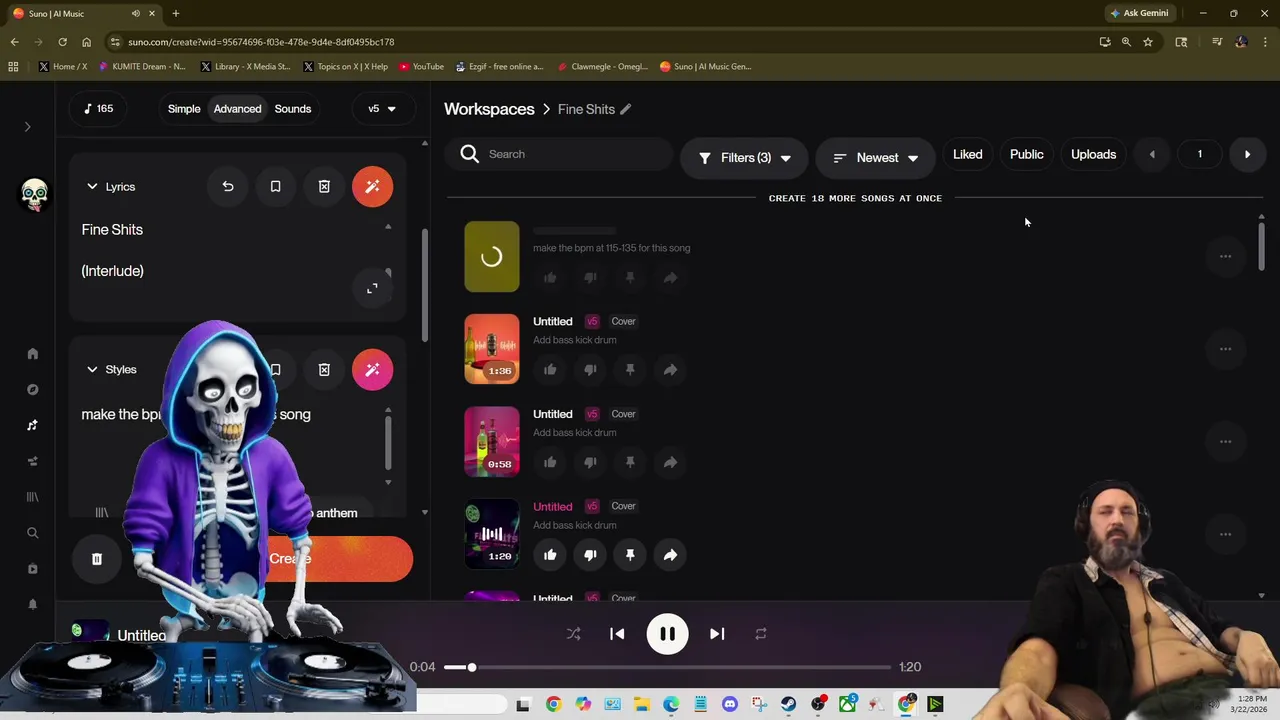
Task: Dislike the 1:36 Untitled song
Action: (x=590, y=370)
